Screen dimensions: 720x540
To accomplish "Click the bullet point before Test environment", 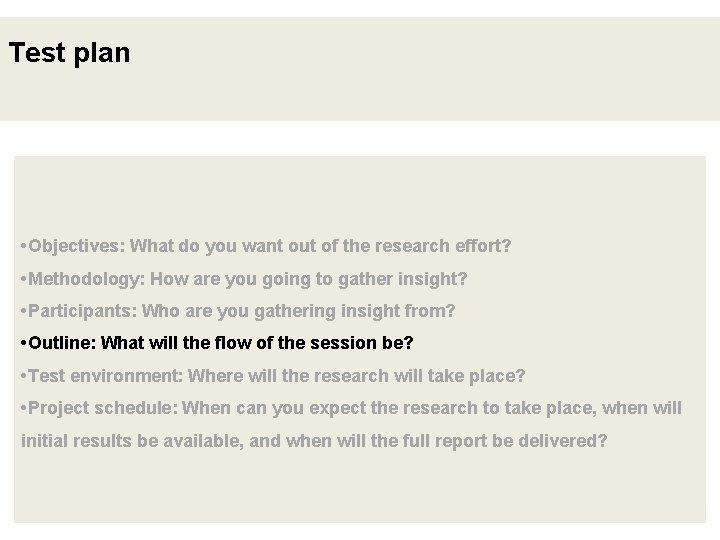I will tap(23, 376).
